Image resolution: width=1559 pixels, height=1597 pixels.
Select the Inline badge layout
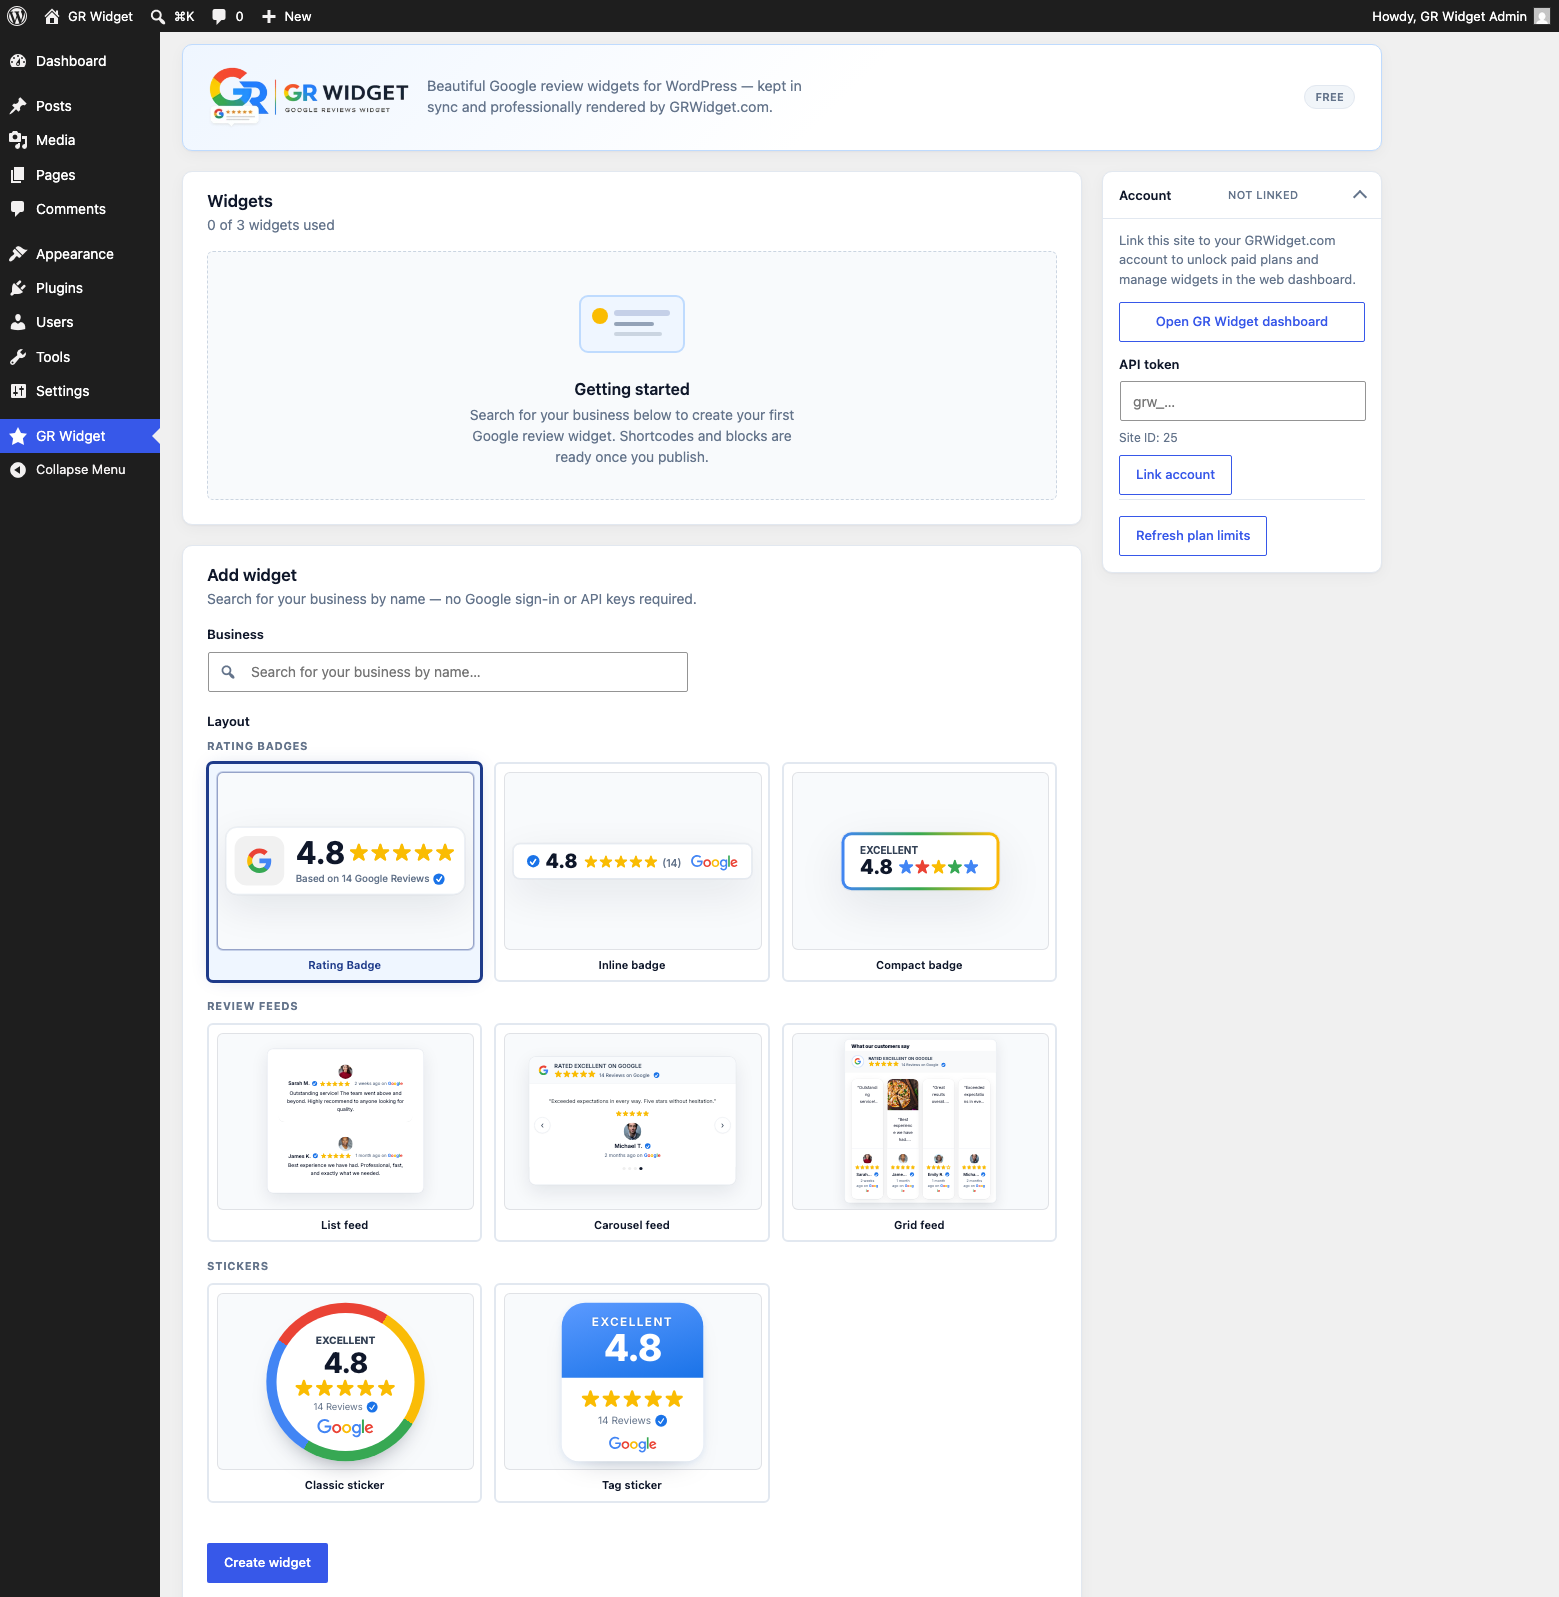coord(632,872)
